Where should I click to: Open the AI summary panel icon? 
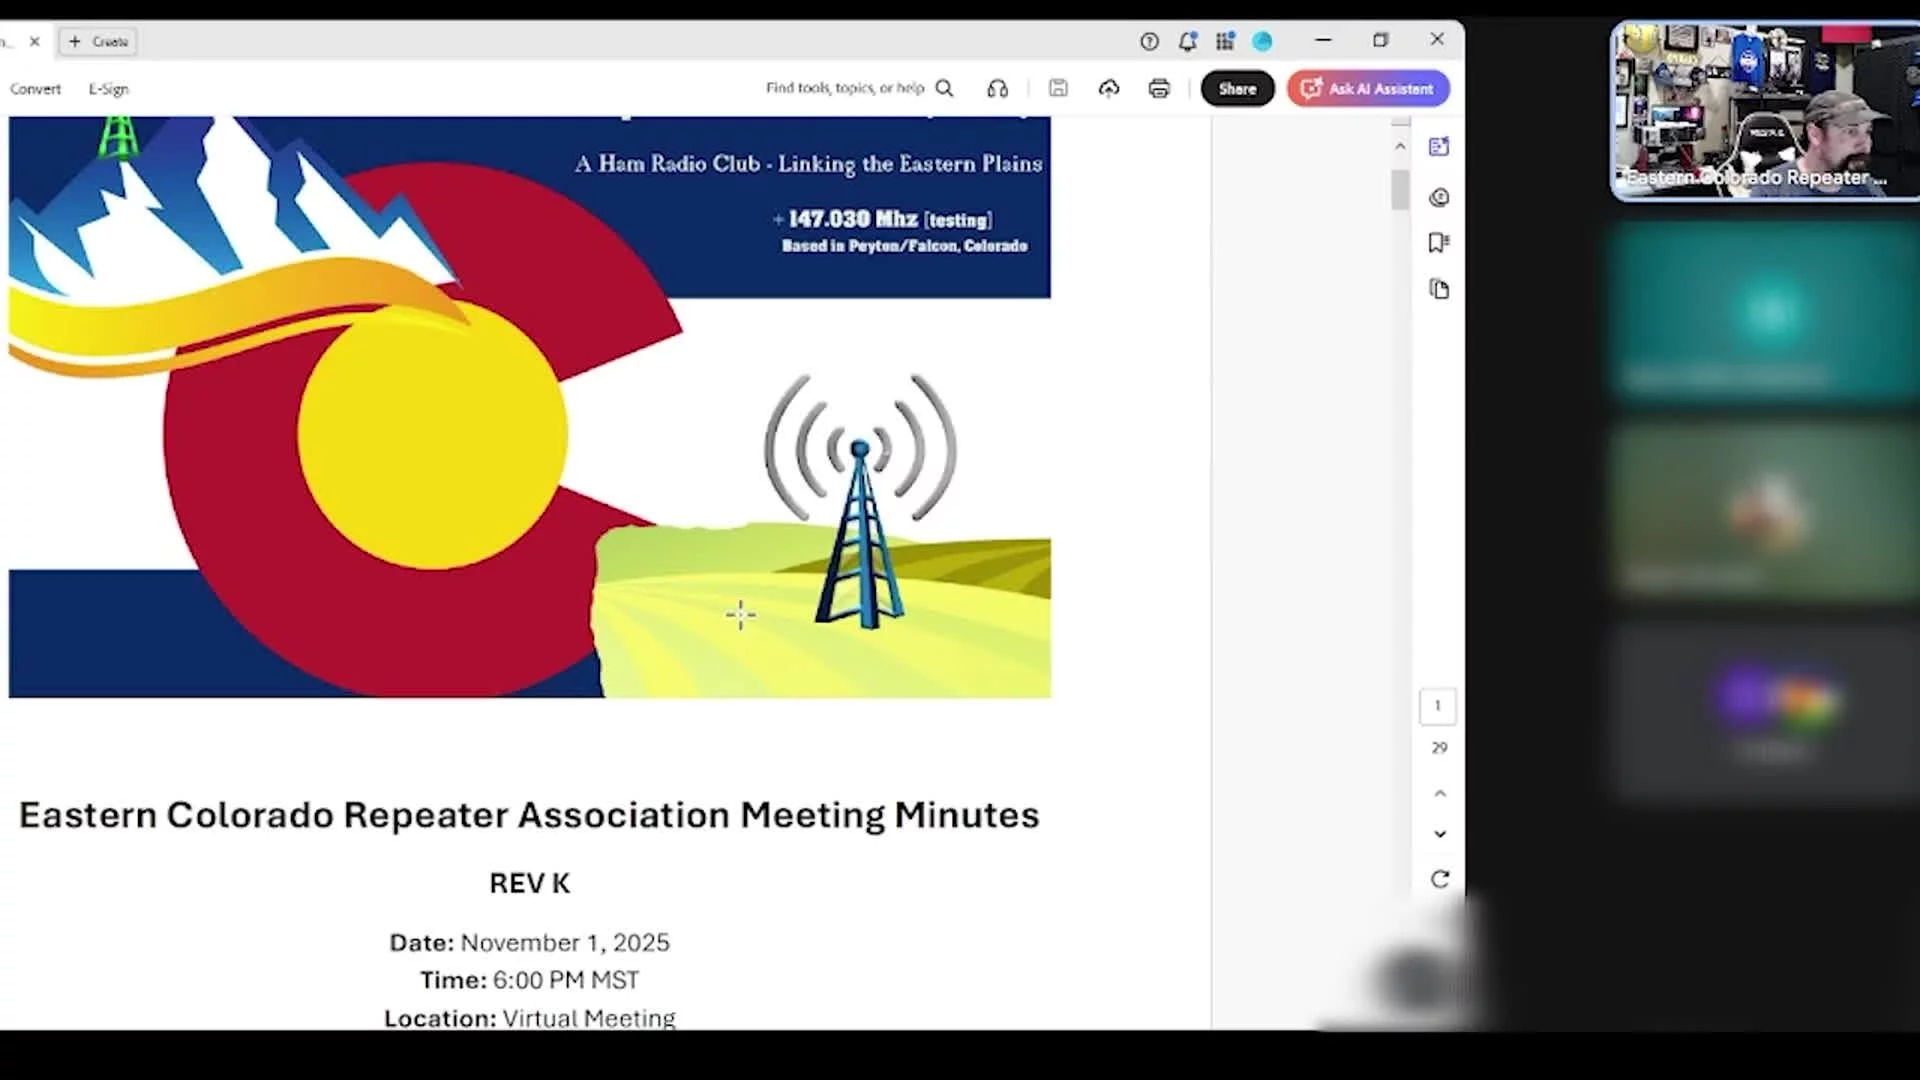point(1439,147)
